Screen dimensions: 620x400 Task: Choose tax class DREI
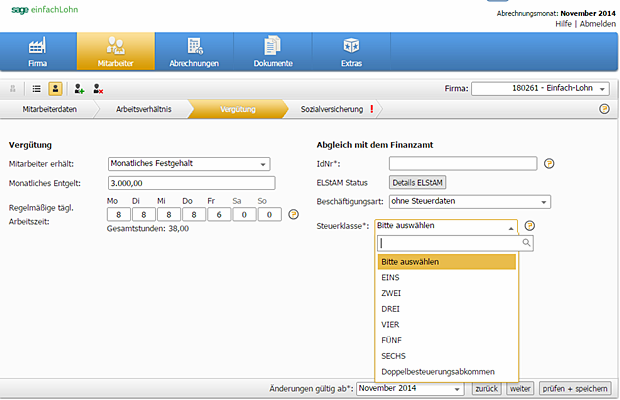pos(447,309)
